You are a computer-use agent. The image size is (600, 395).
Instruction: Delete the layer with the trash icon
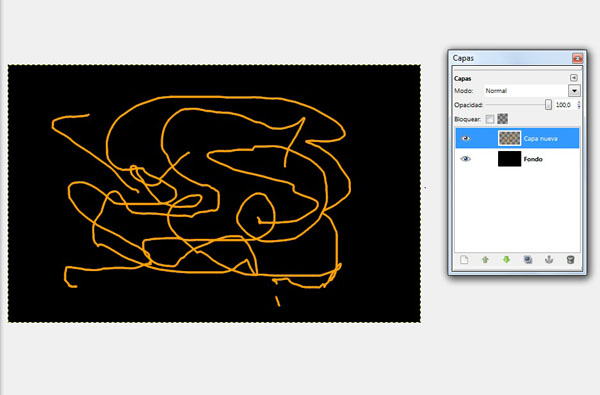[x=570, y=260]
